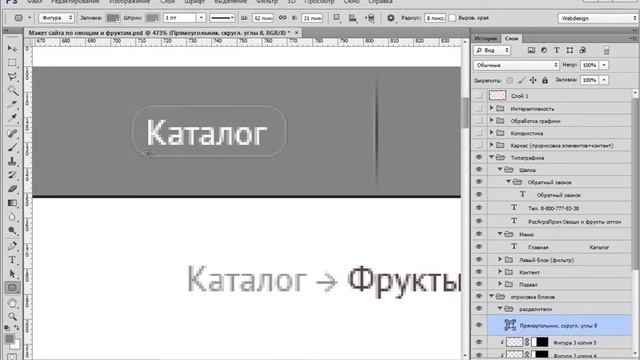640x360 pixels.
Task: Filter layers by adjustment layer icon
Action: [x=544, y=50]
